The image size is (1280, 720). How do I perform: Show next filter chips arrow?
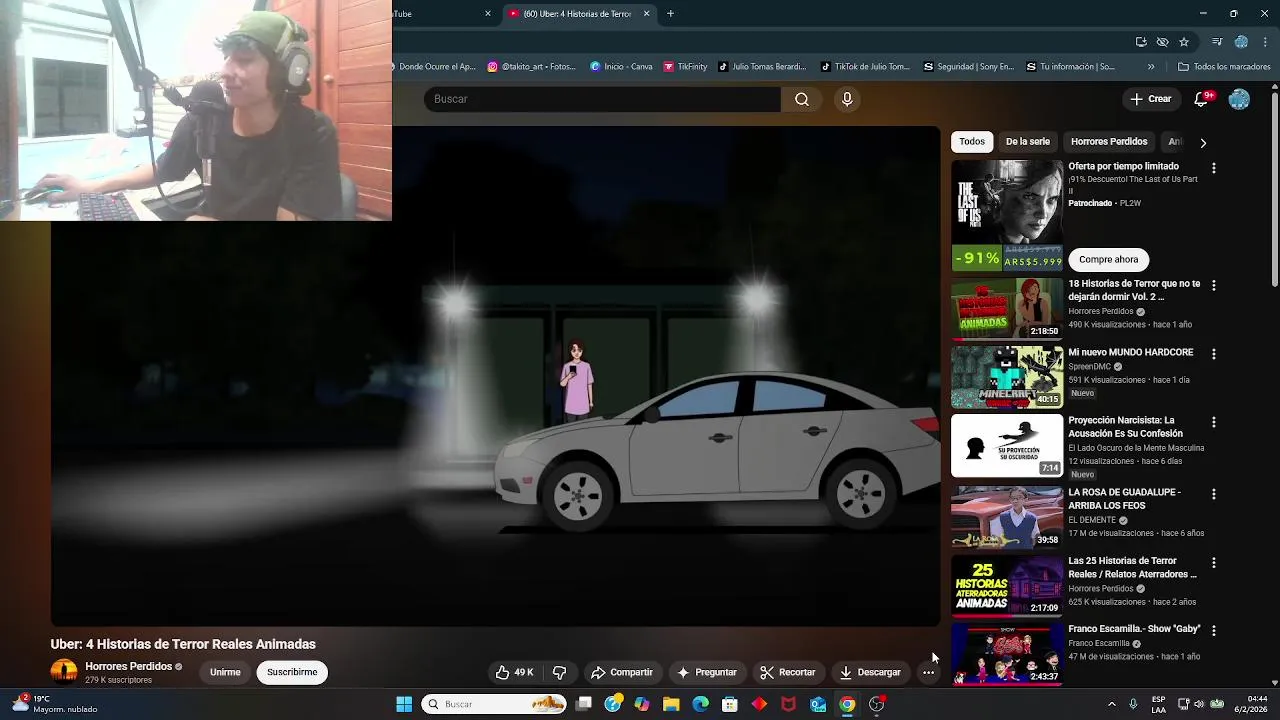tap(1203, 142)
